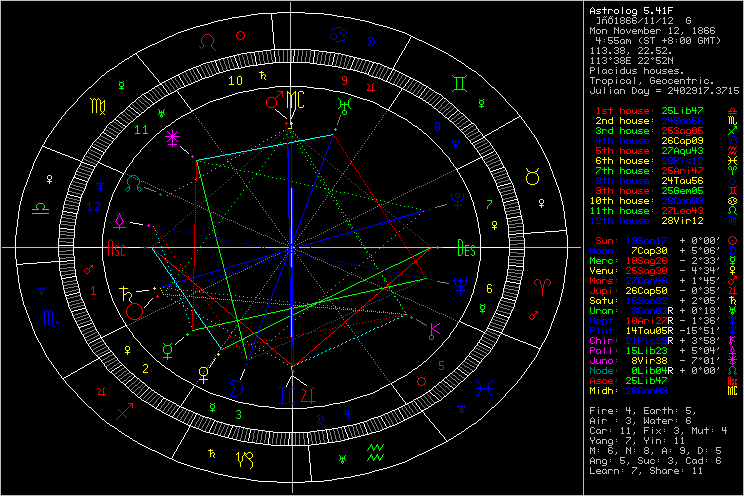Click the red Sun circle inside the chart
Image resolution: width=744 pixels, height=496 pixels.
pyautogui.click(x=134, y=312)
